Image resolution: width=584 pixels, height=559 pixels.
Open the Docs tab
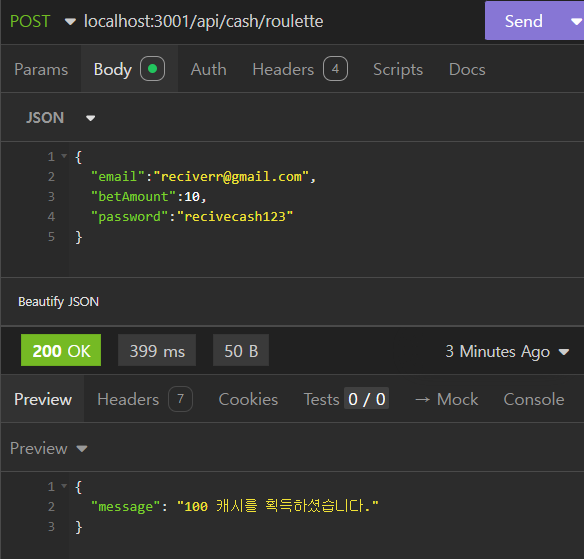(x=467, y=69)
